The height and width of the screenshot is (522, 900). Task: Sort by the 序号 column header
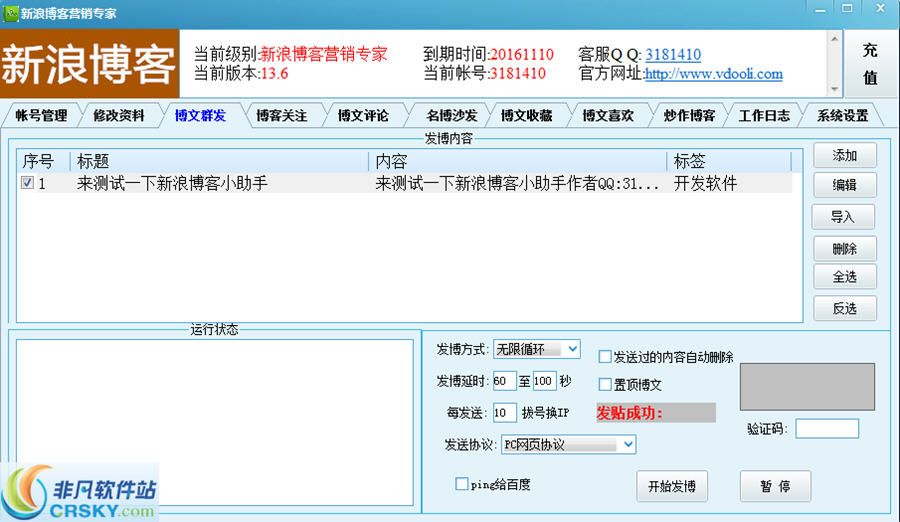pos(43,161)
